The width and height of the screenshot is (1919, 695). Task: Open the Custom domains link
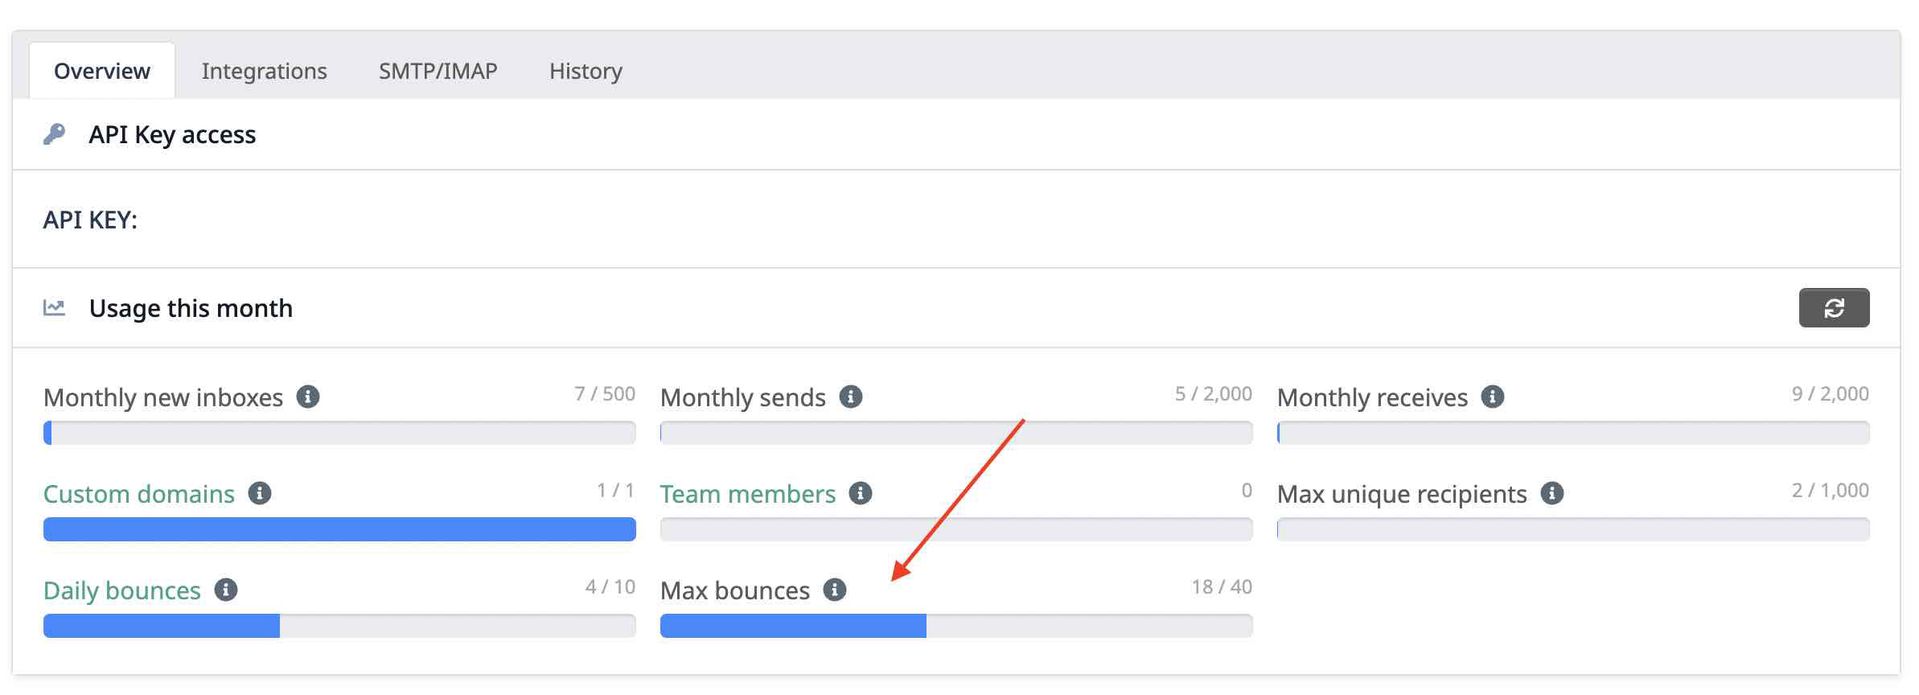pyautogui.click(x=139, y=494)
